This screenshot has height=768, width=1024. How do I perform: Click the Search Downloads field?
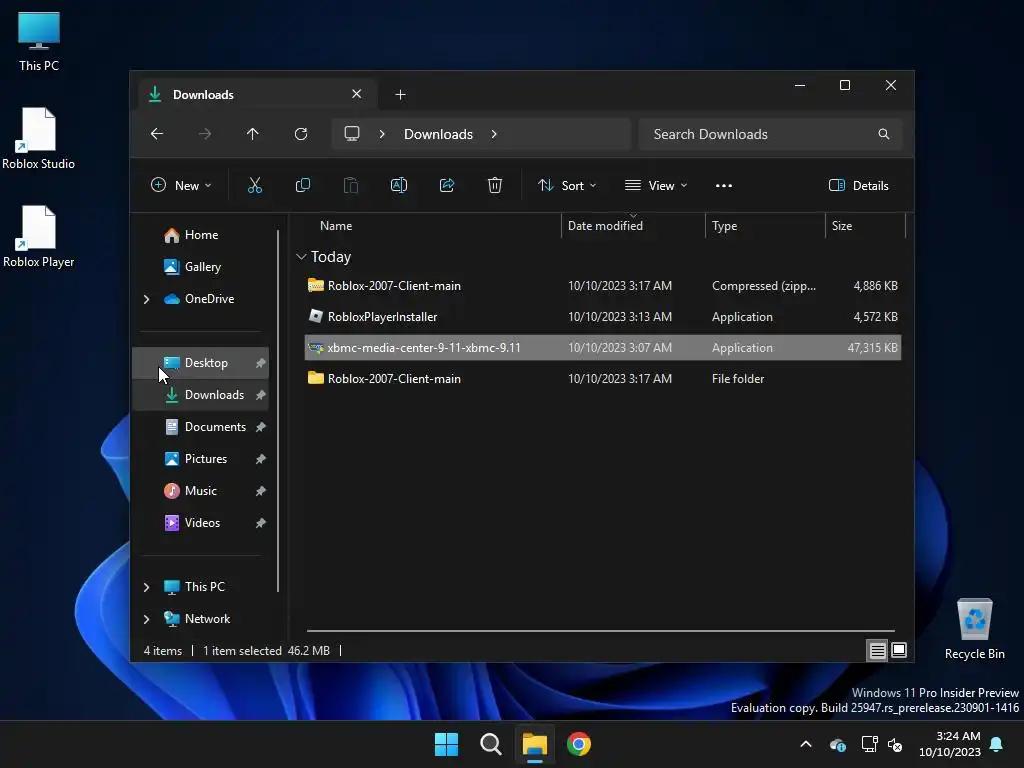[x=771, y=134]
